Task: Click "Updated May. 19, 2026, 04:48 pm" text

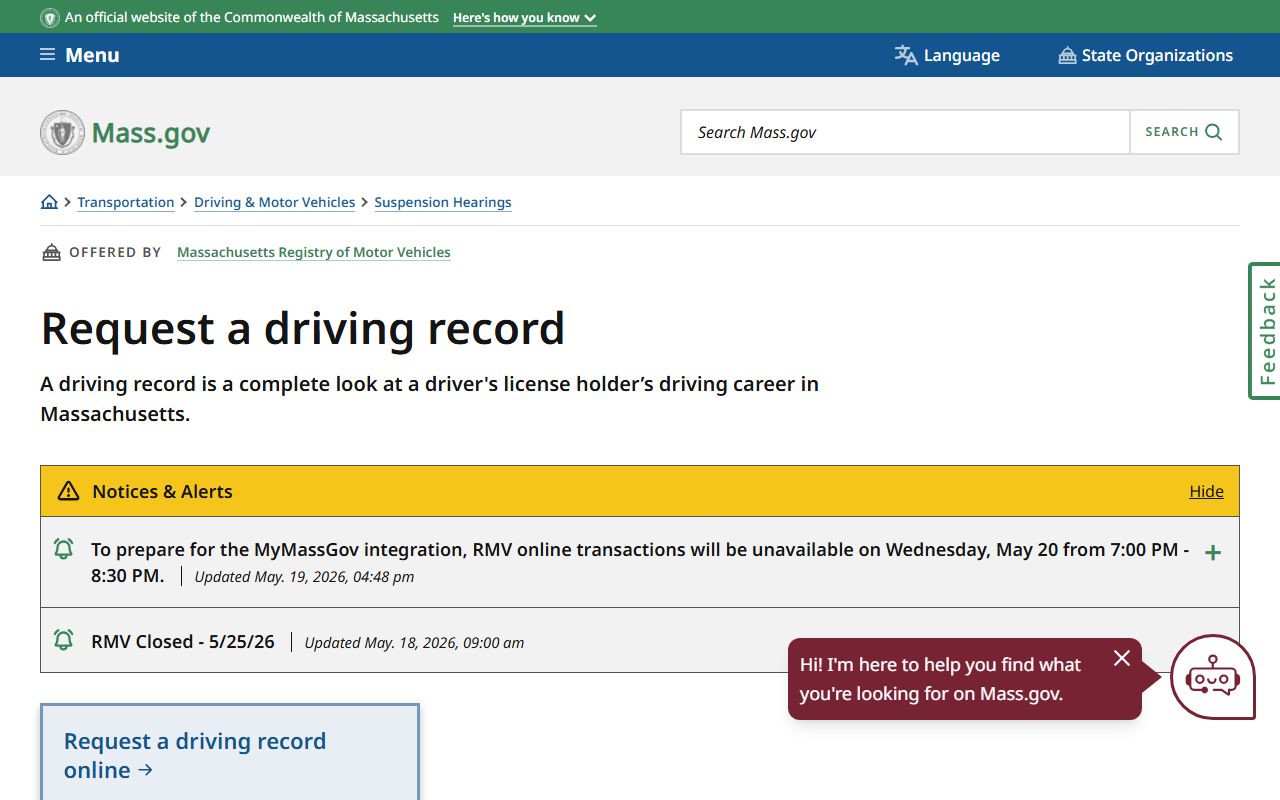Action: (304, 576)
